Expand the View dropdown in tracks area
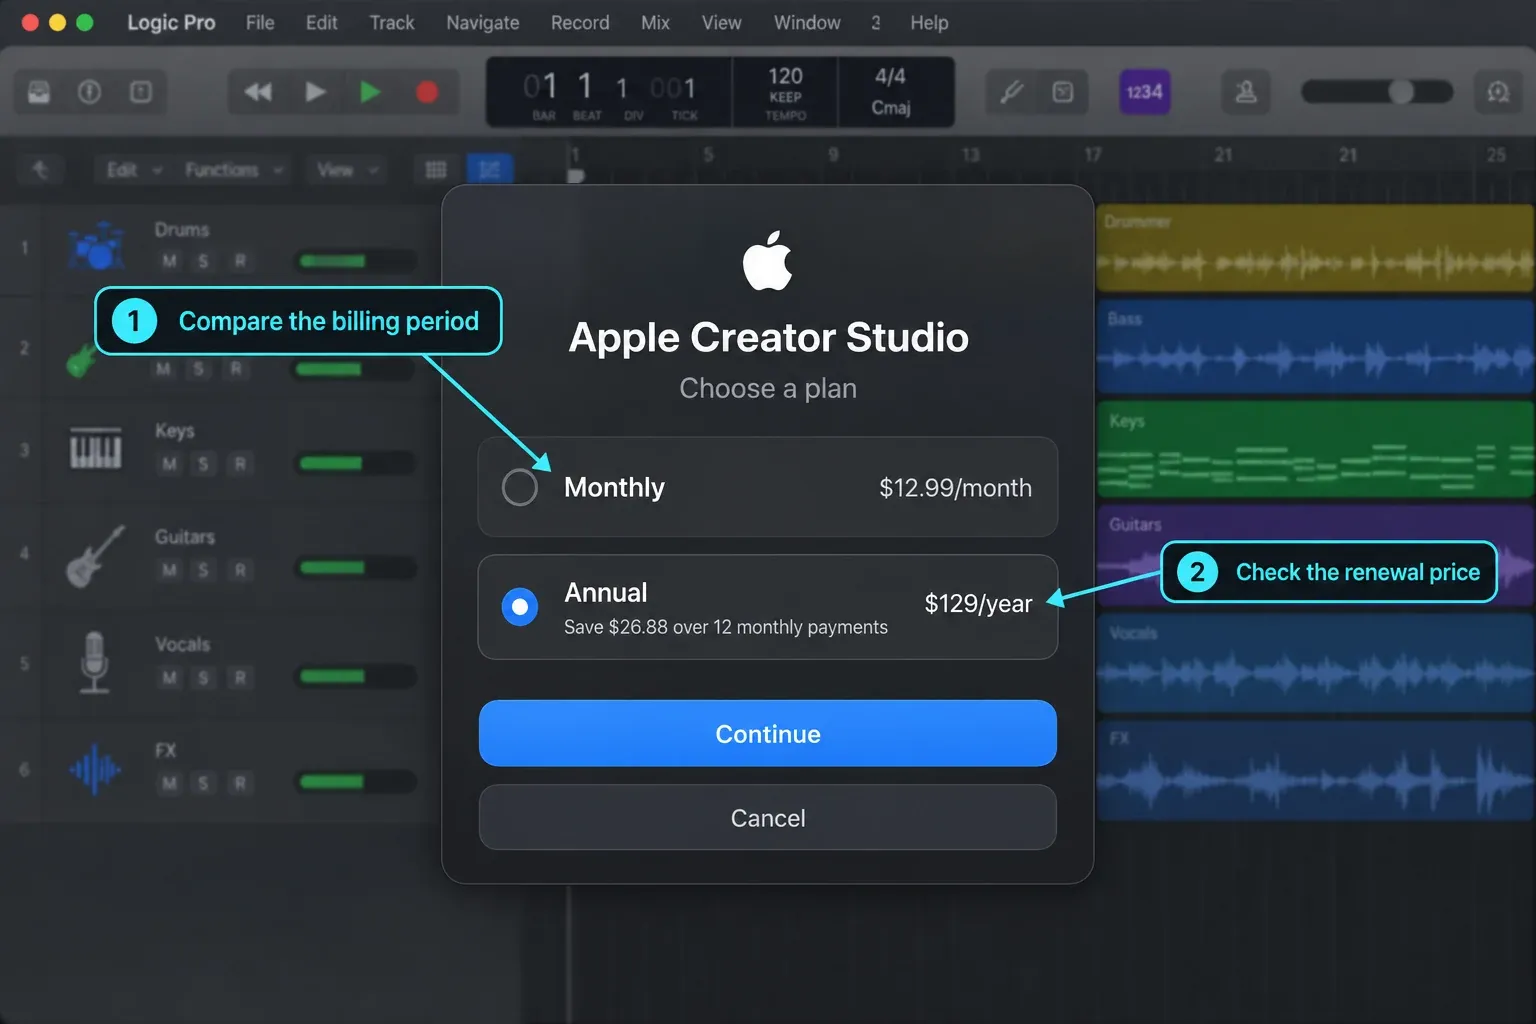Image resolution: width=1536 pixels, height=1024 pixels. tap(347, 170)
